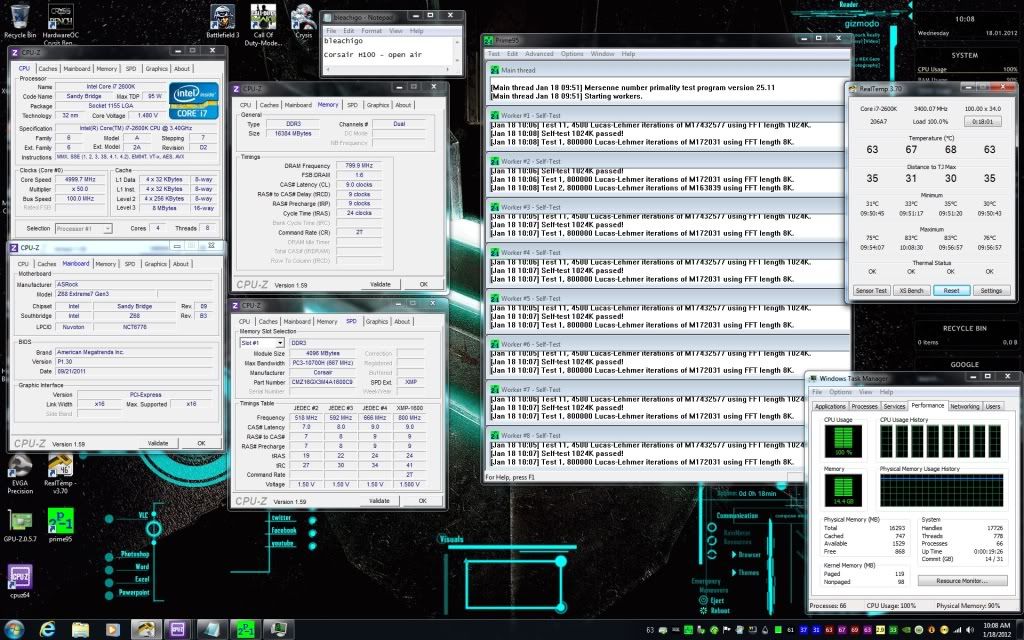This screenshot has height=640, width=1024.
Task: Select the Crysis game desktop icon
Action: point(303,21)
